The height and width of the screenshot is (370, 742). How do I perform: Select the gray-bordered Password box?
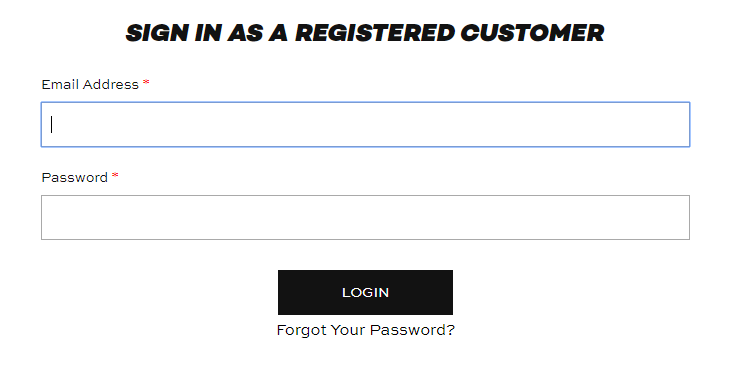pos(365,218)
